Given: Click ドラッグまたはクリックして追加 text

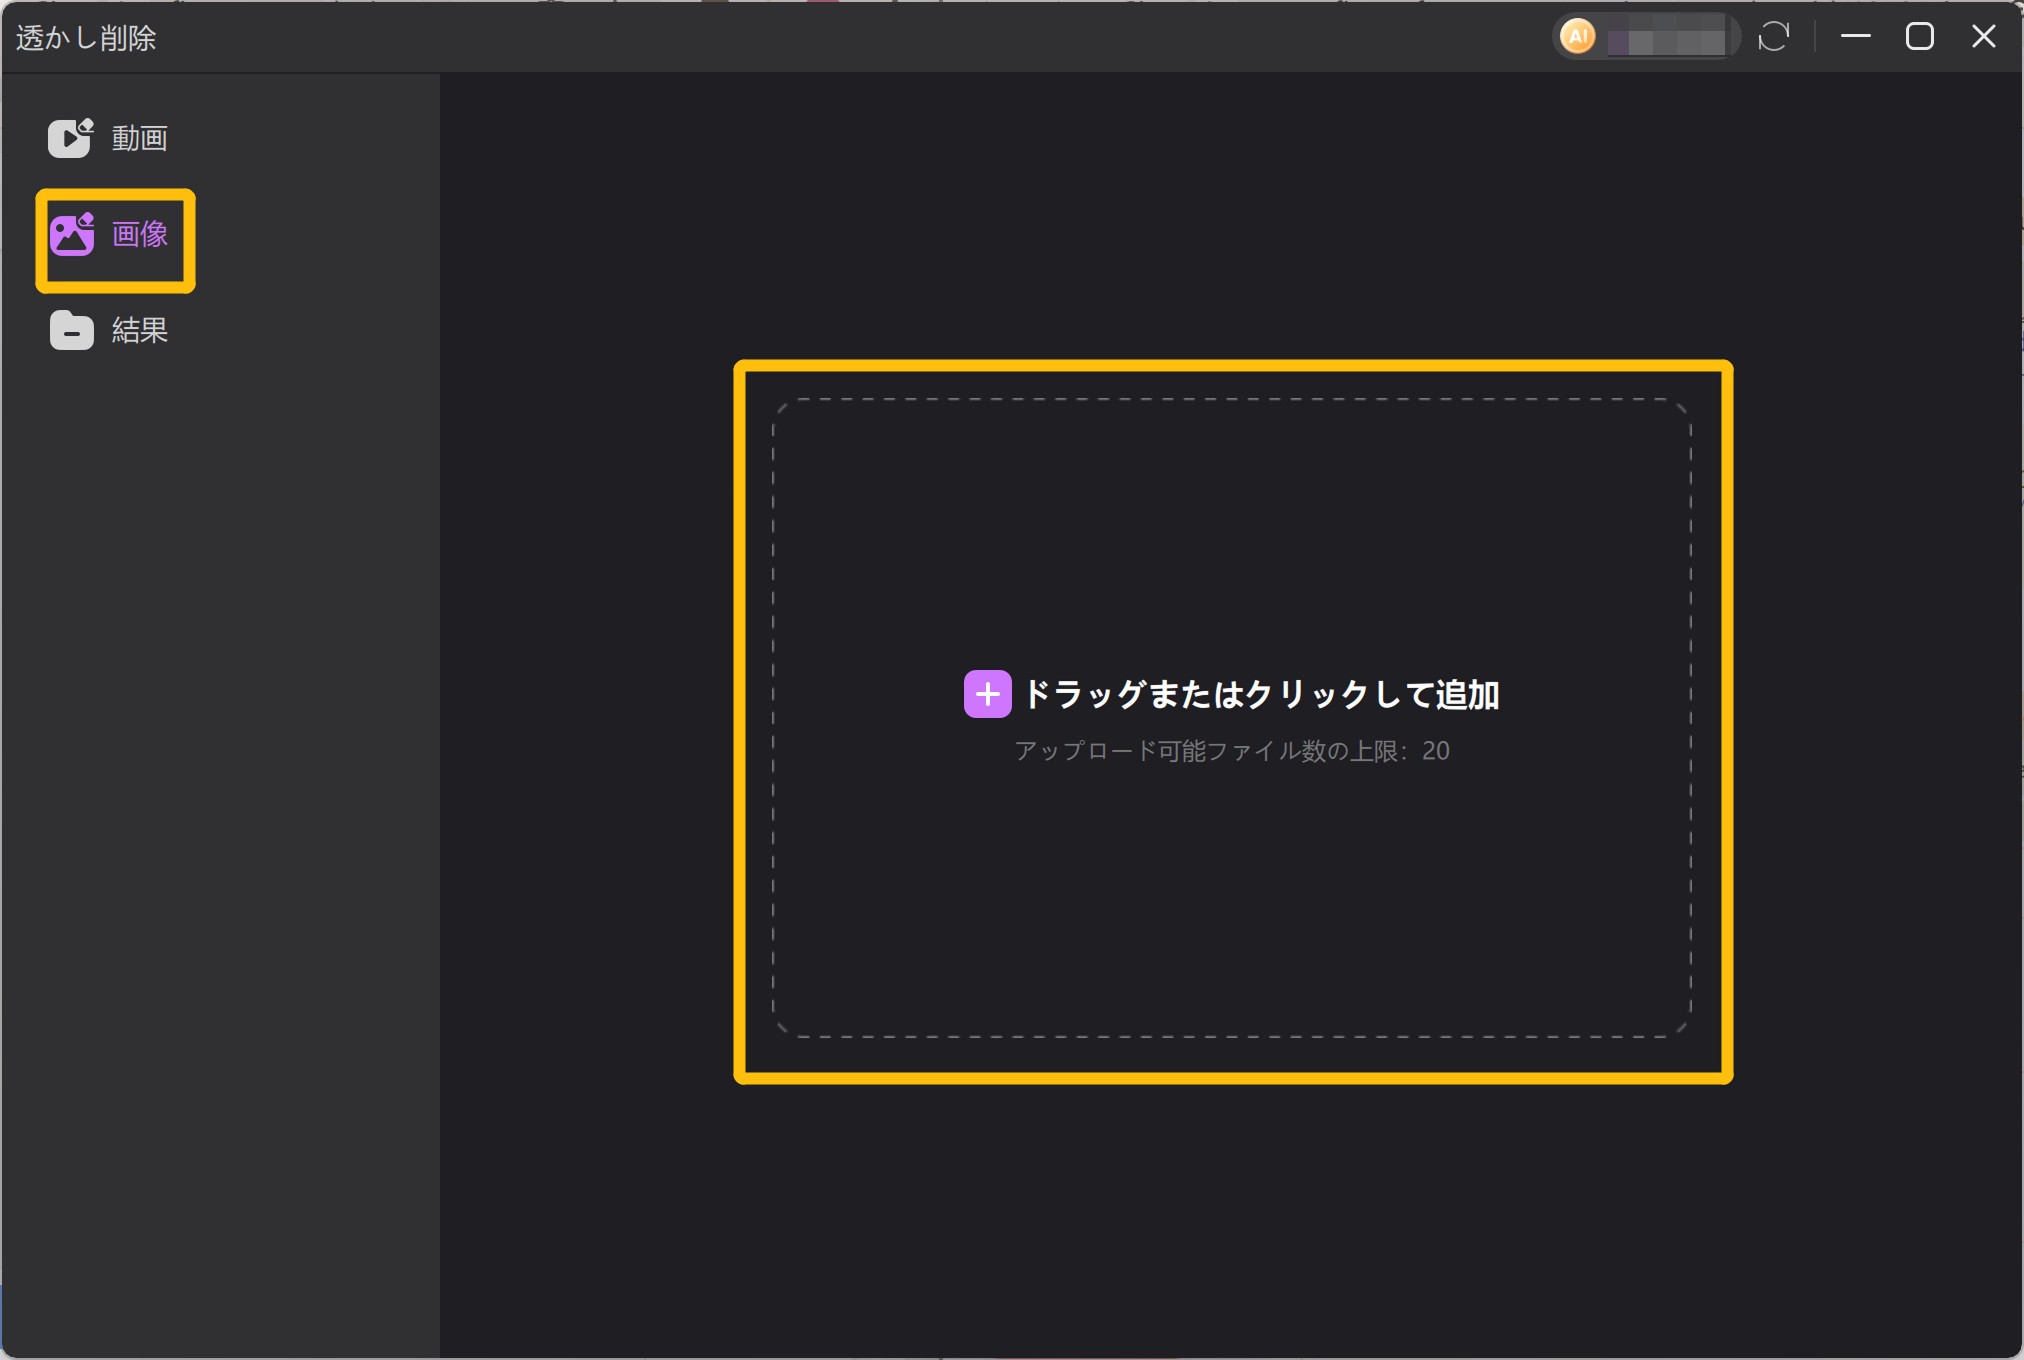Looking at the screenshot, I should (1261, 694).
